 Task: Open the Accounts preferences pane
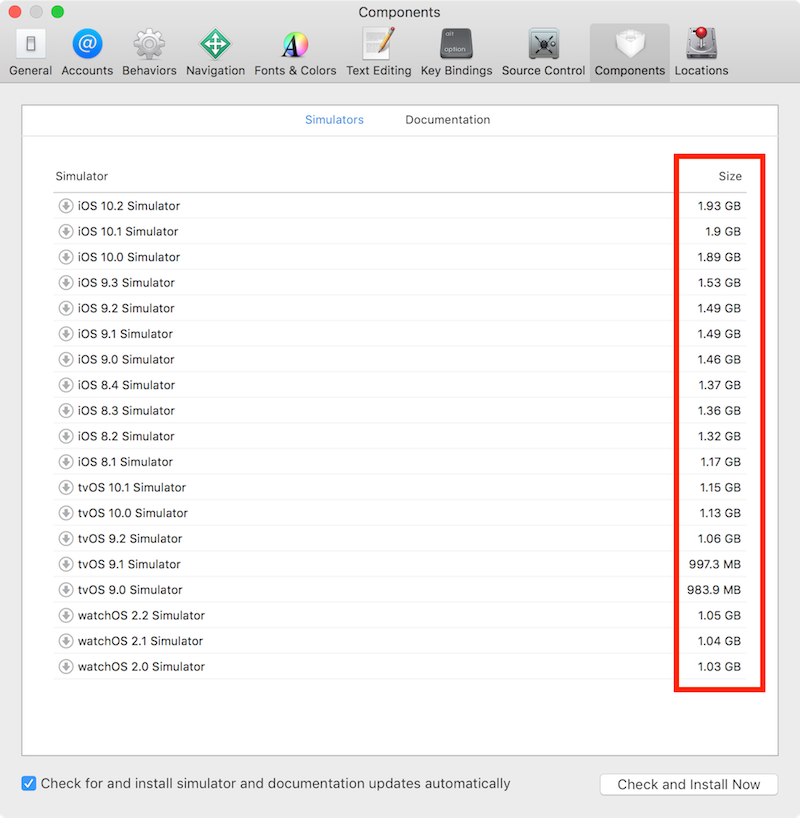[x=87, y=52]
